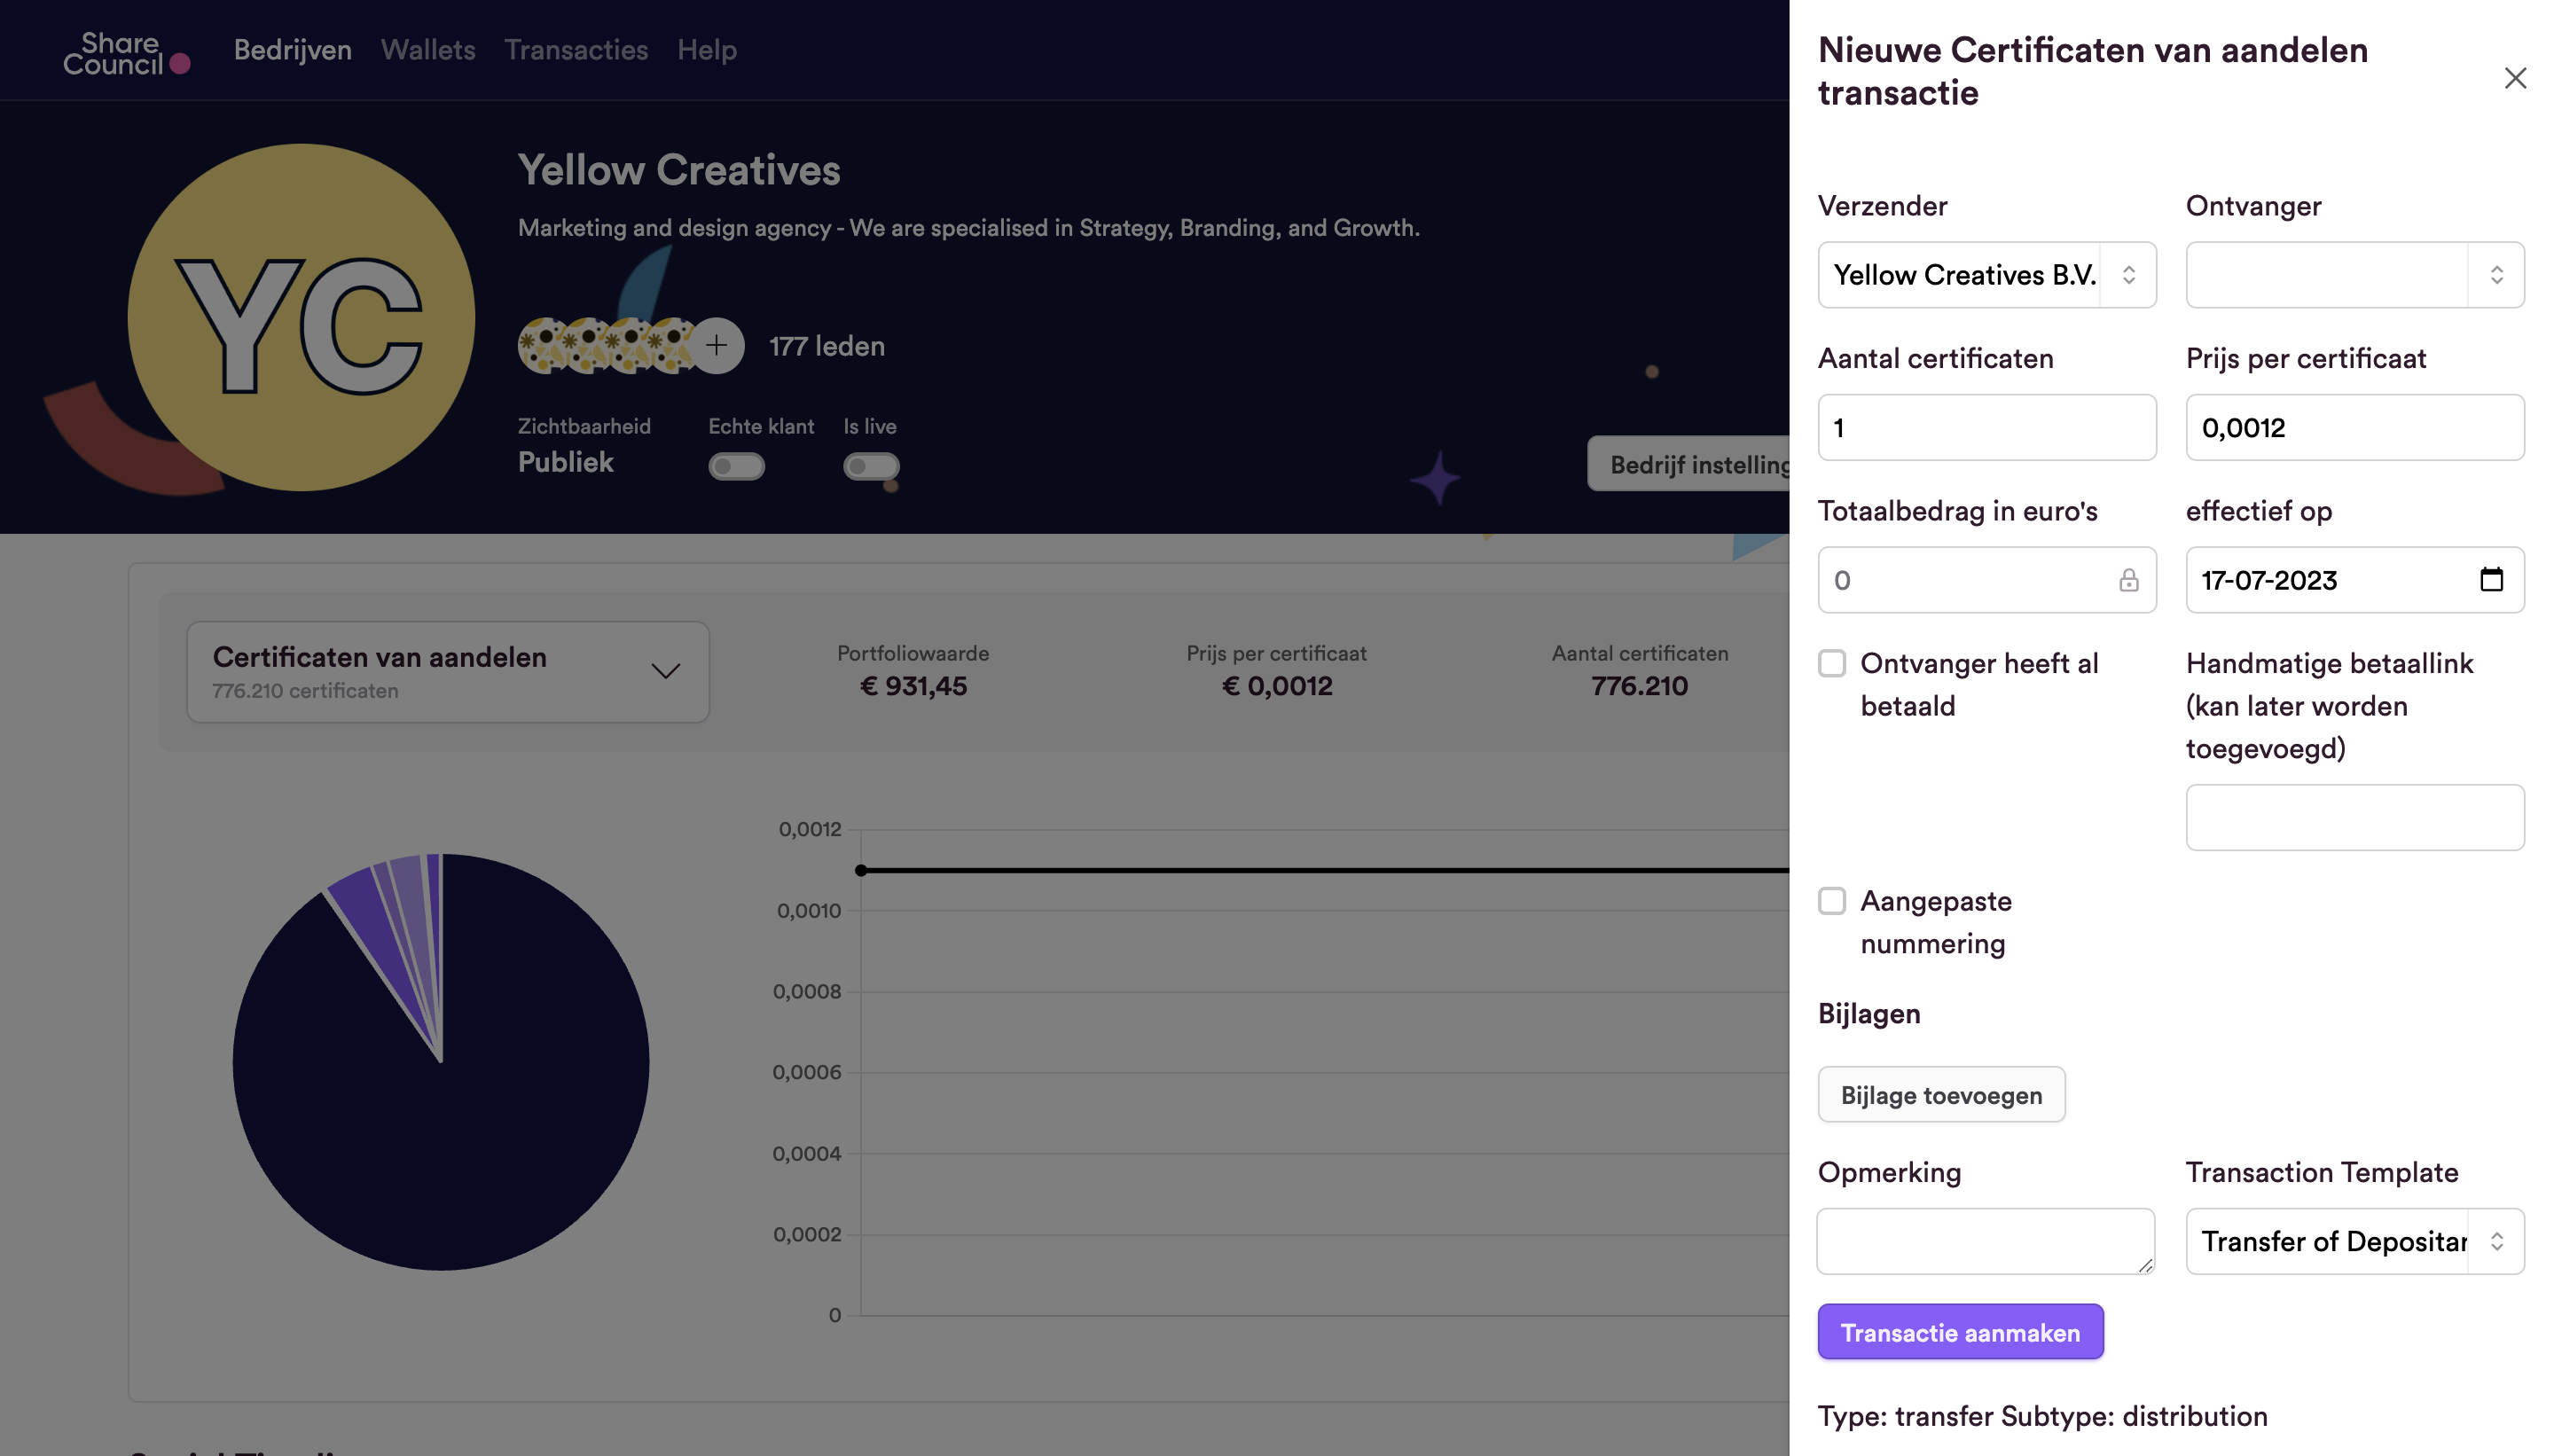Viewport: 2554px width, 1456px height.
Task: Open Bedrijf instellingen button
Action: [1689, 464]
